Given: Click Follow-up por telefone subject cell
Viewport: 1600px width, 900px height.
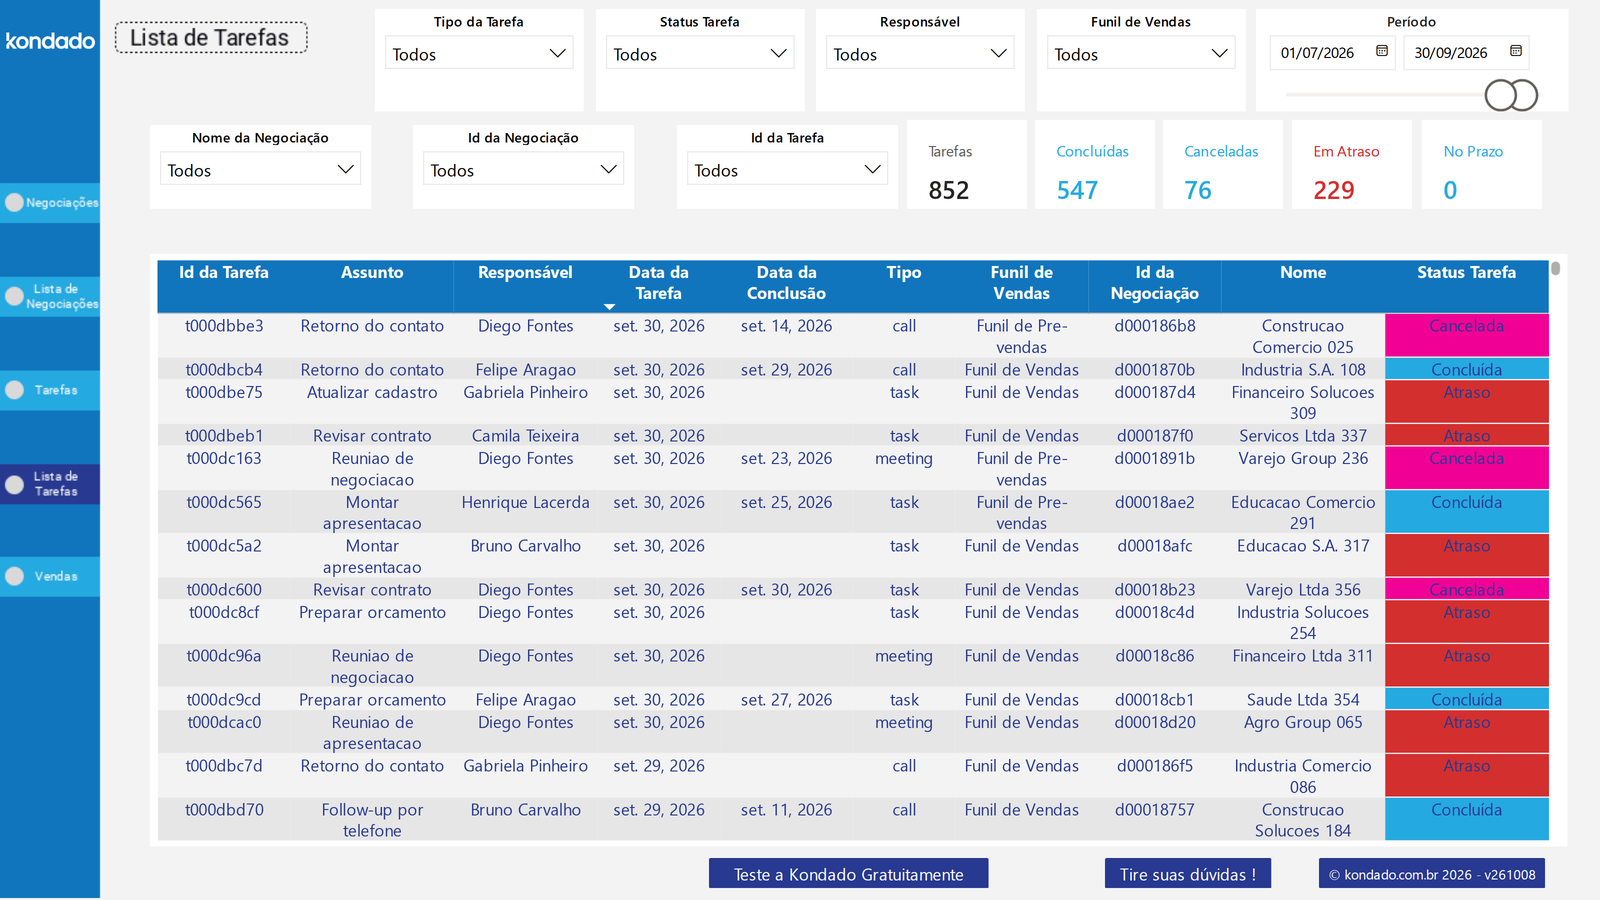Looking at the screenshot, I should [x=372, y=820].
